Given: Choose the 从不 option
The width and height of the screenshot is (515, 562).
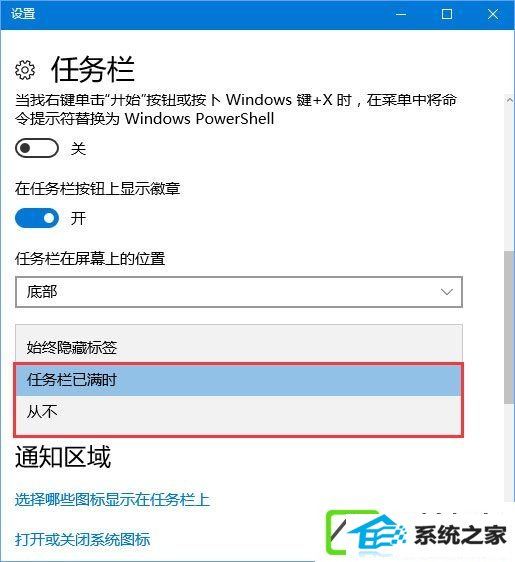Looking at the screenshot, I should (x=239, y=411).
